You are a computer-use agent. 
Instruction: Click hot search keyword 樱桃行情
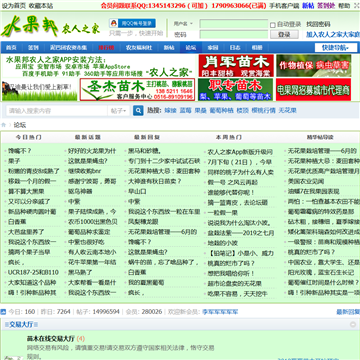click(263, 111)
